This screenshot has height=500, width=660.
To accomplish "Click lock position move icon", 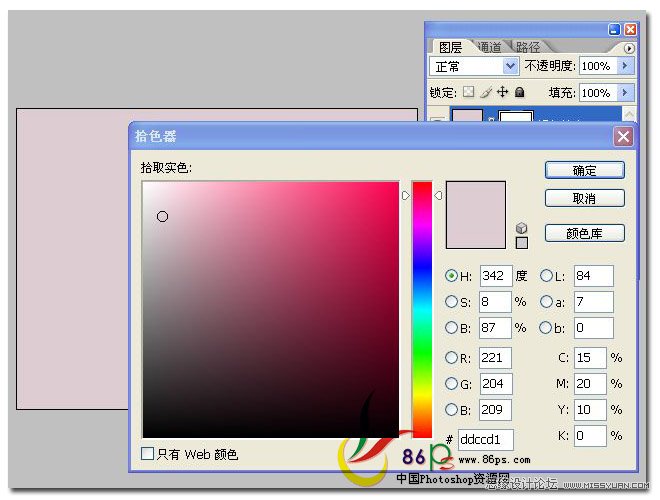I will pos(503,92).
